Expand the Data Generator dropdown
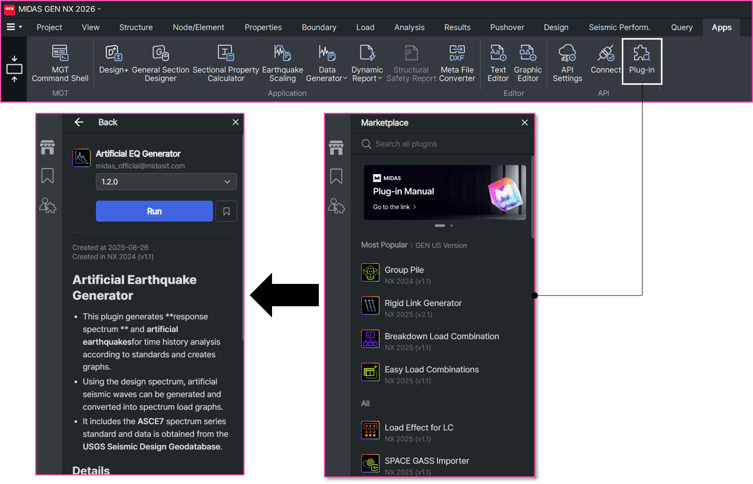 [327, 62]
